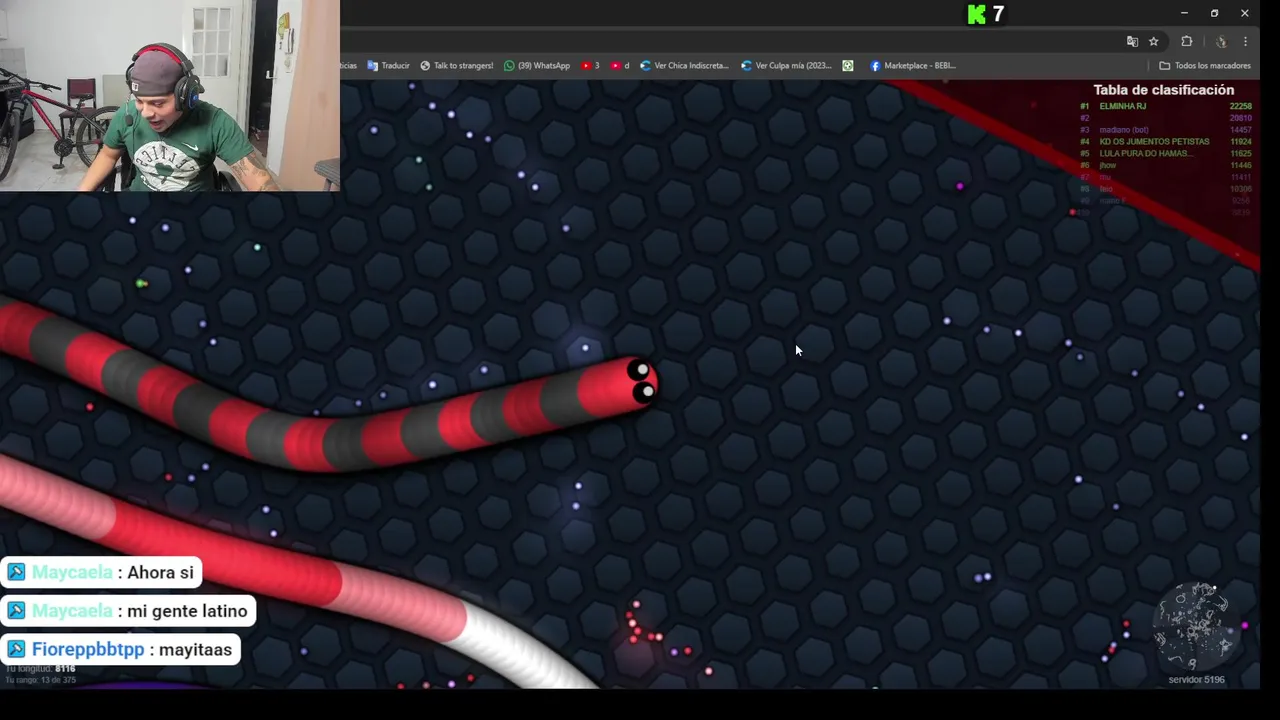Click the Kick badge beside Fioreppbbtpp
The image size is (1280, 720).
point(16,650)
